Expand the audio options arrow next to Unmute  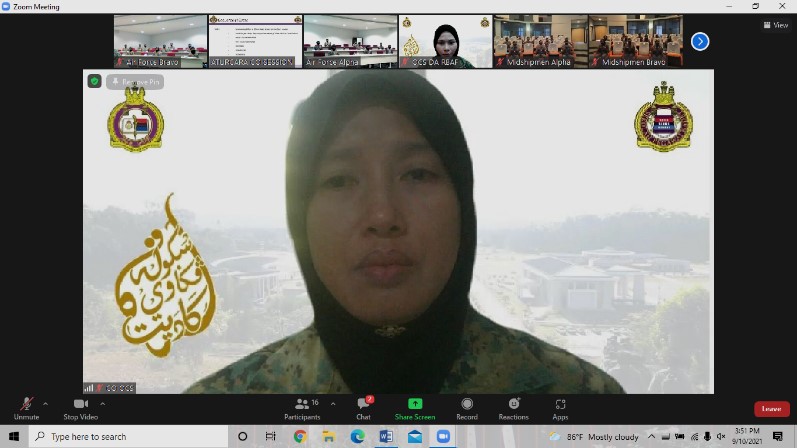46,404
